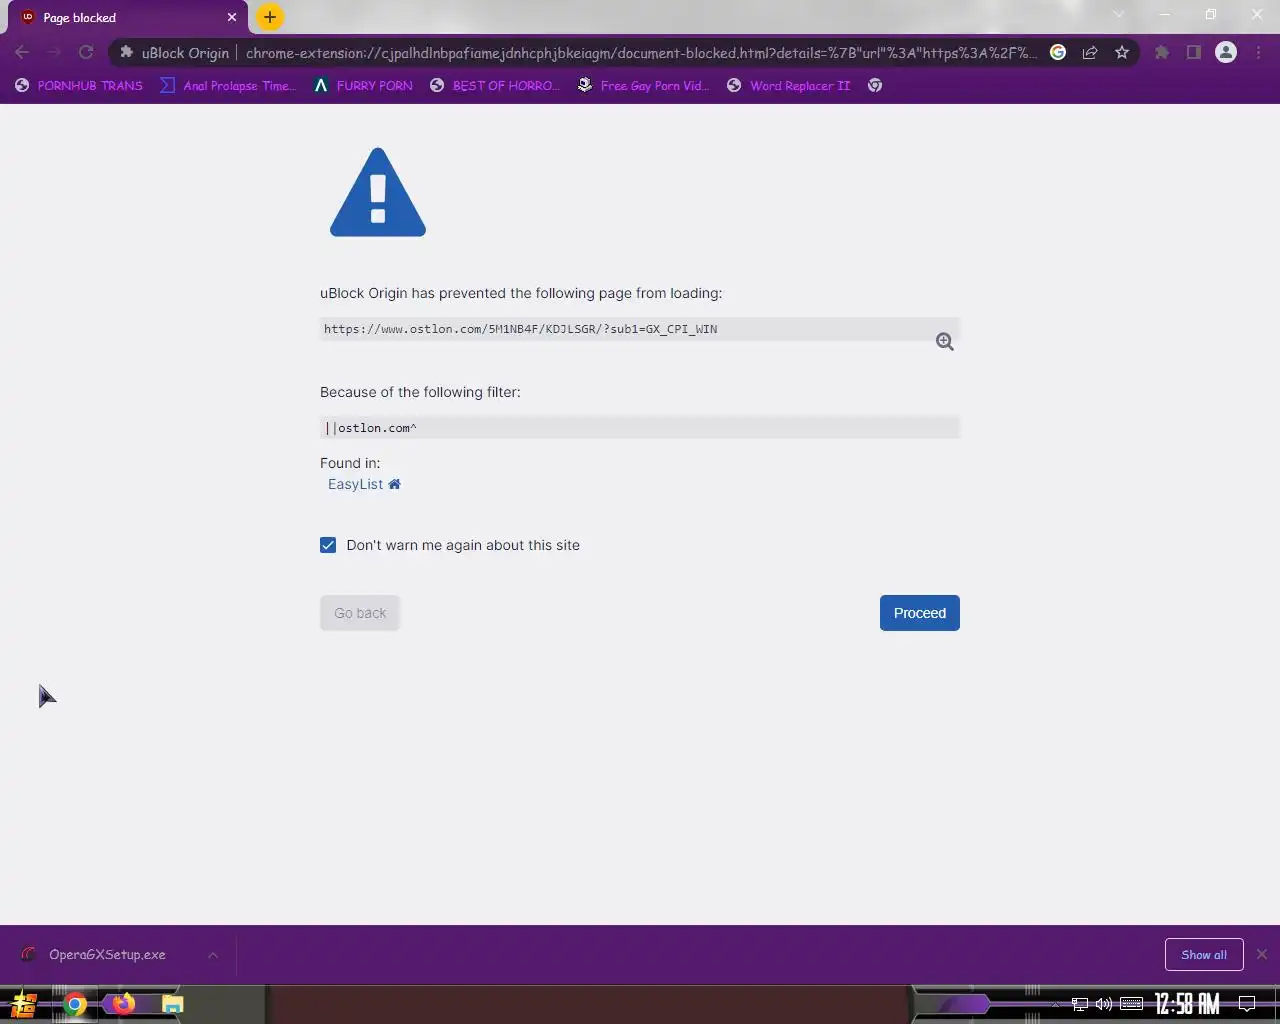Share this page via the share icon
The image size is (1280, 1024).
point(1090,52)
